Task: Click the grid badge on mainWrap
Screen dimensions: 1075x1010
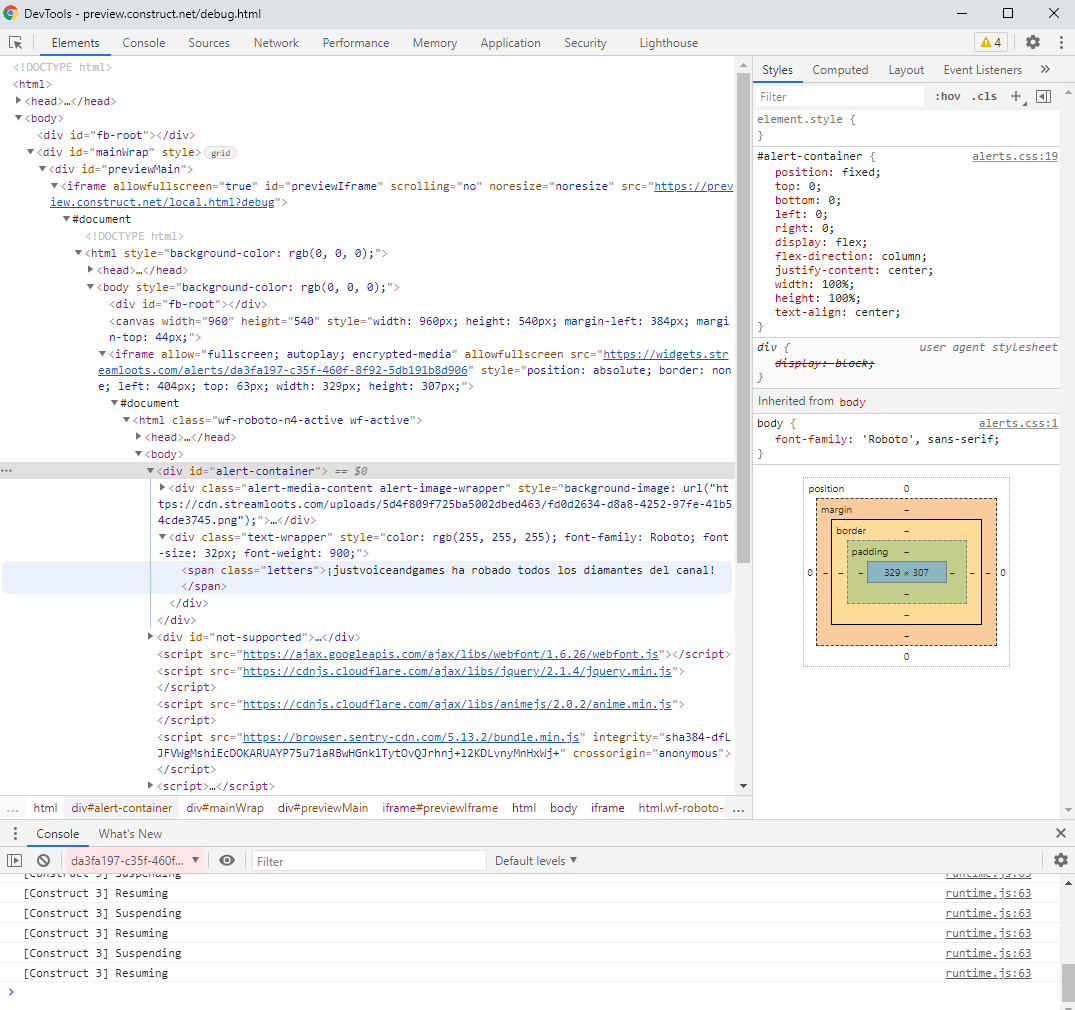Action: 221,153
